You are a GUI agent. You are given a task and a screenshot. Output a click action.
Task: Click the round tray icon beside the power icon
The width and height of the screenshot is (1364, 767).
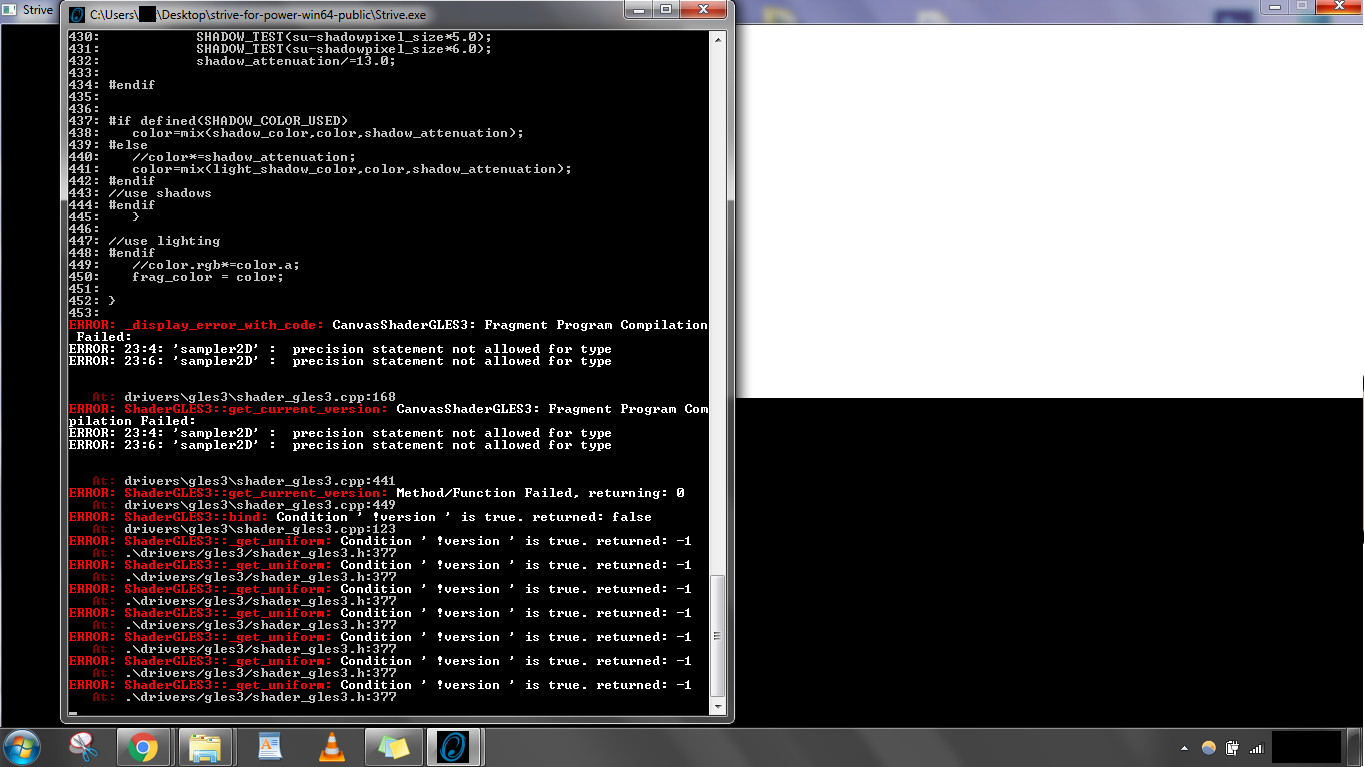1209,748
